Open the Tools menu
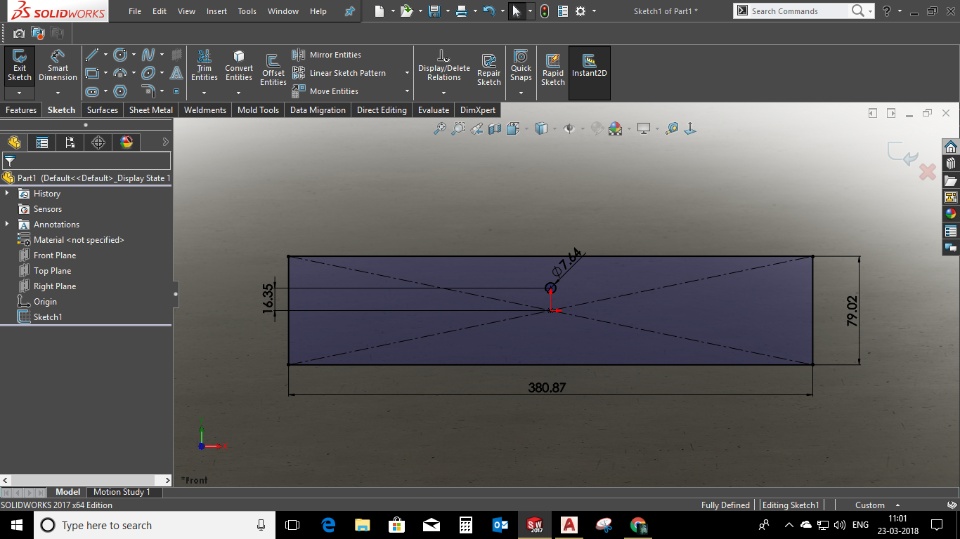The height and width of the screenshot is (539, 960). click(246, 11)
